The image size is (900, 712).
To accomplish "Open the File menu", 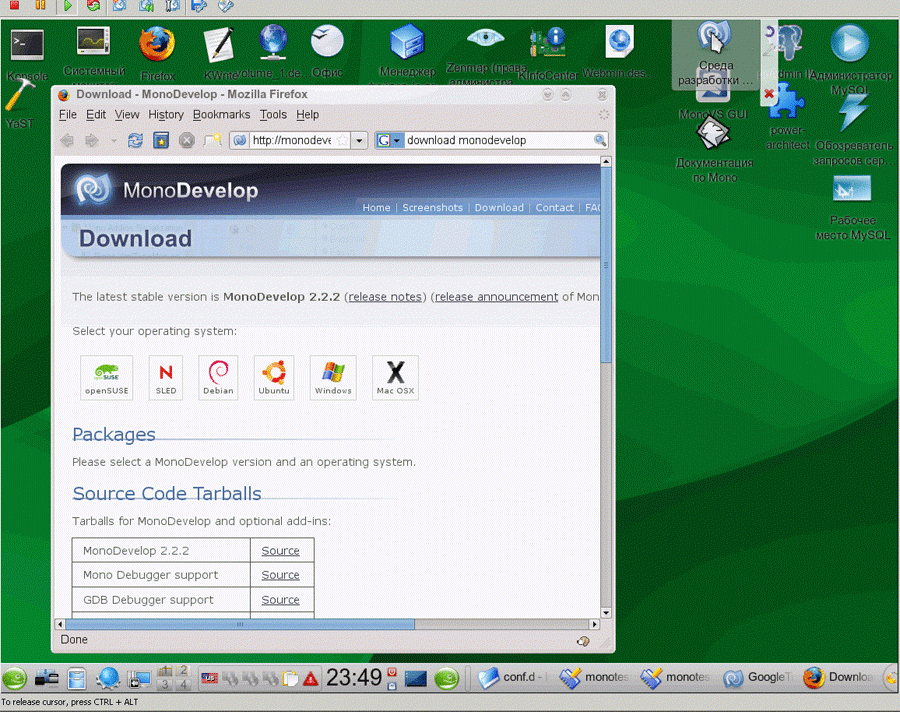I will [68, 114].
